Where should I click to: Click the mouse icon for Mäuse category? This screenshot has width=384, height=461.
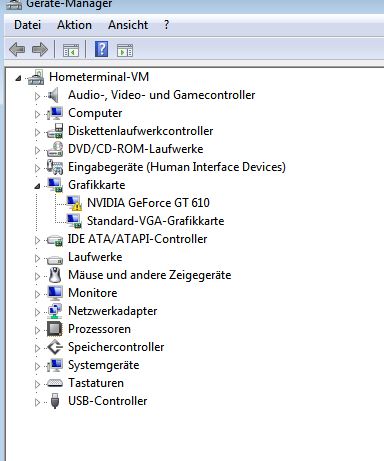coord(55,275)
